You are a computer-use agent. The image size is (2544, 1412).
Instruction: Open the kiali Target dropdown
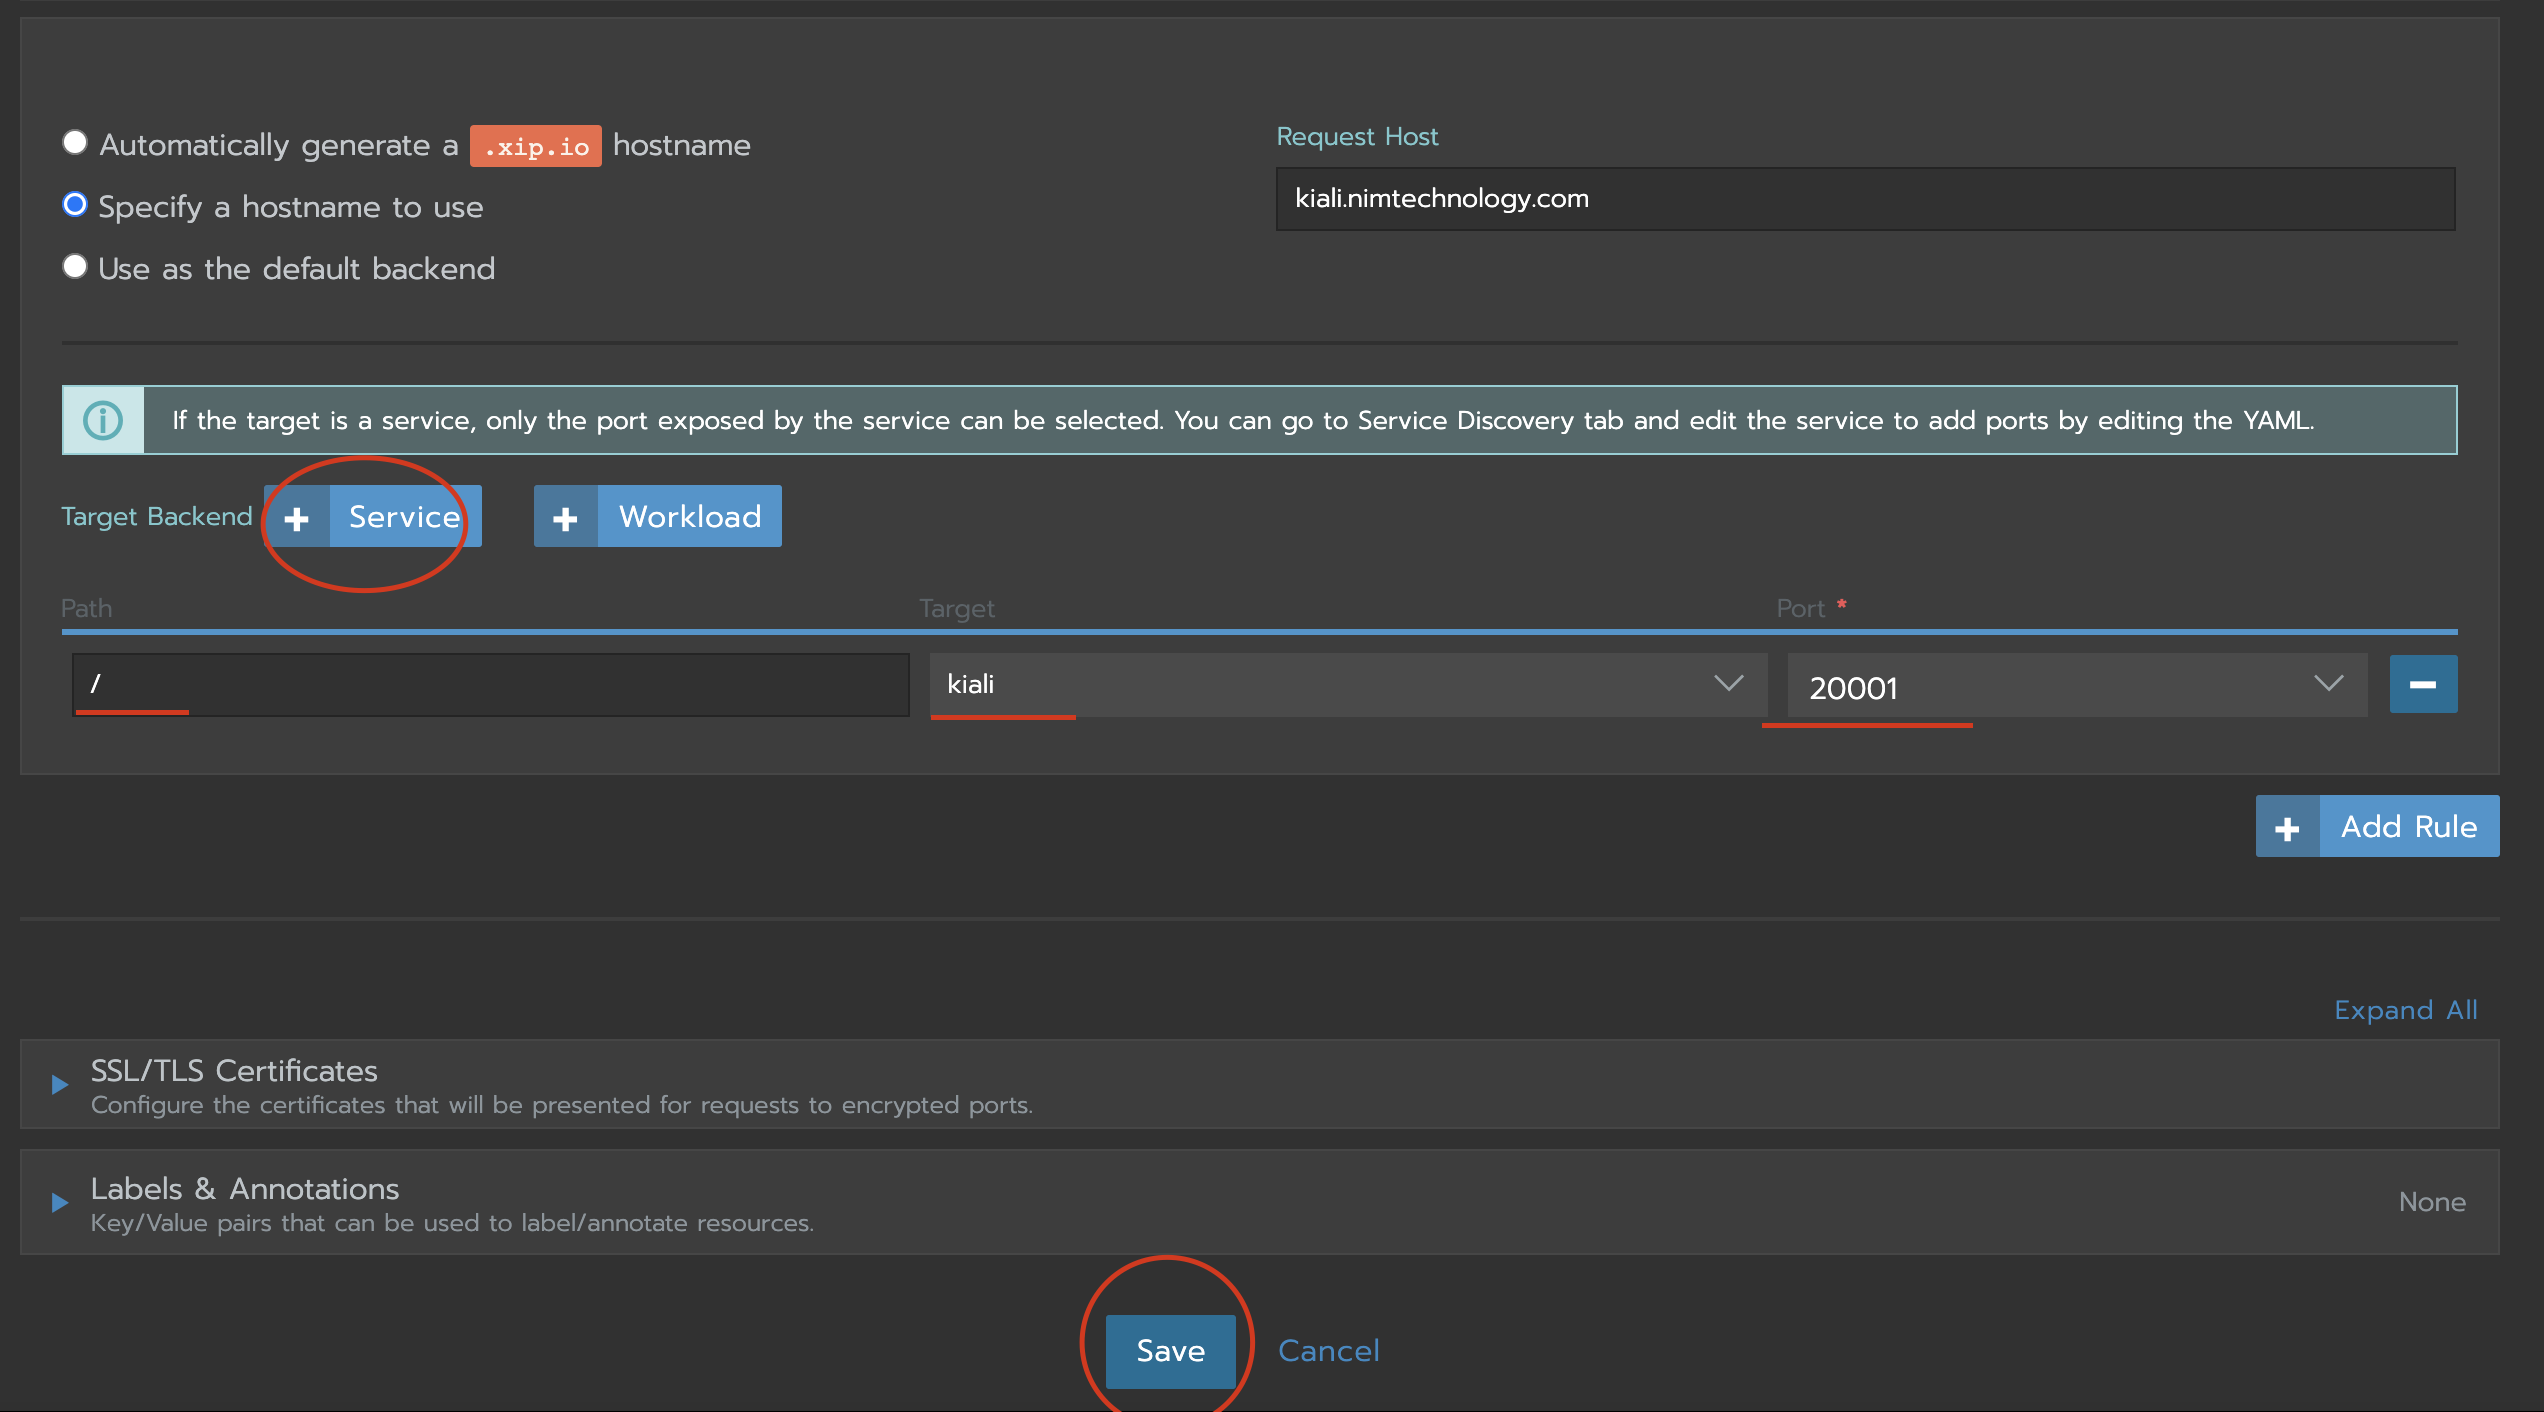1347,685
